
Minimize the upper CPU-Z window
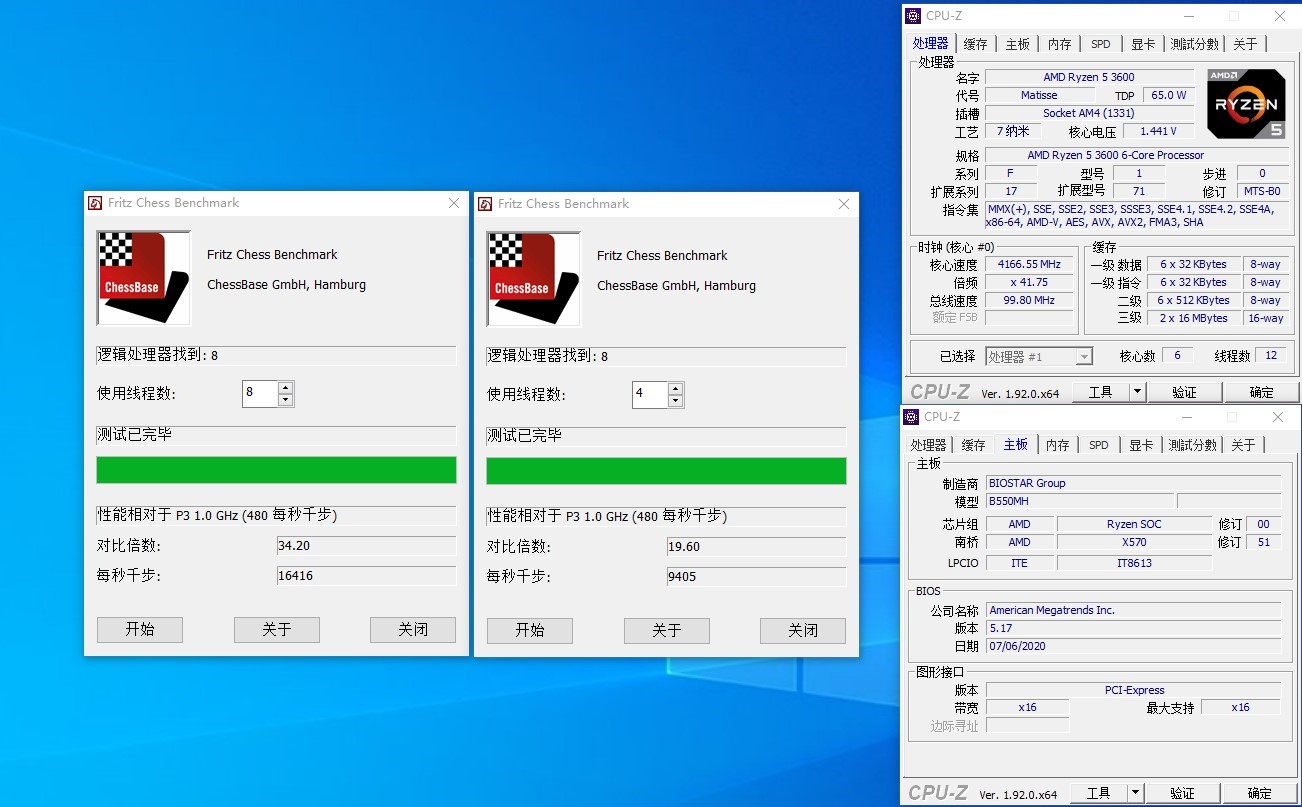coord(1188,16)
